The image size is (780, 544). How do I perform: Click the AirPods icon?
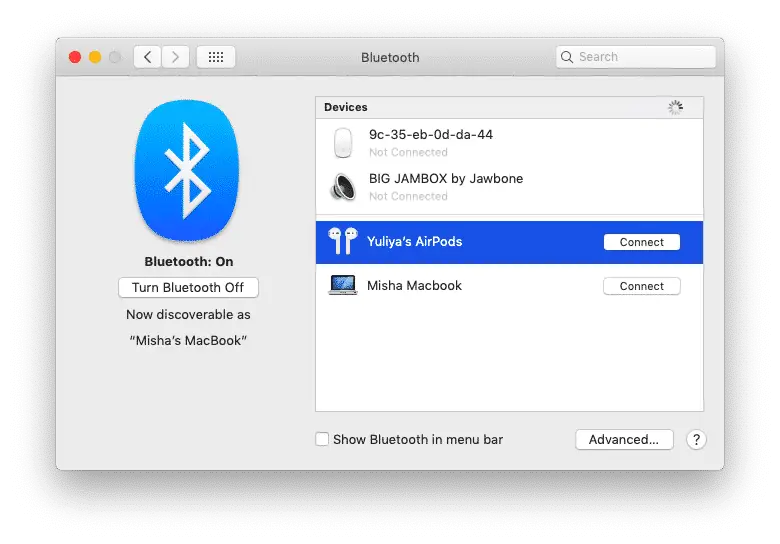tap(343, 241)
